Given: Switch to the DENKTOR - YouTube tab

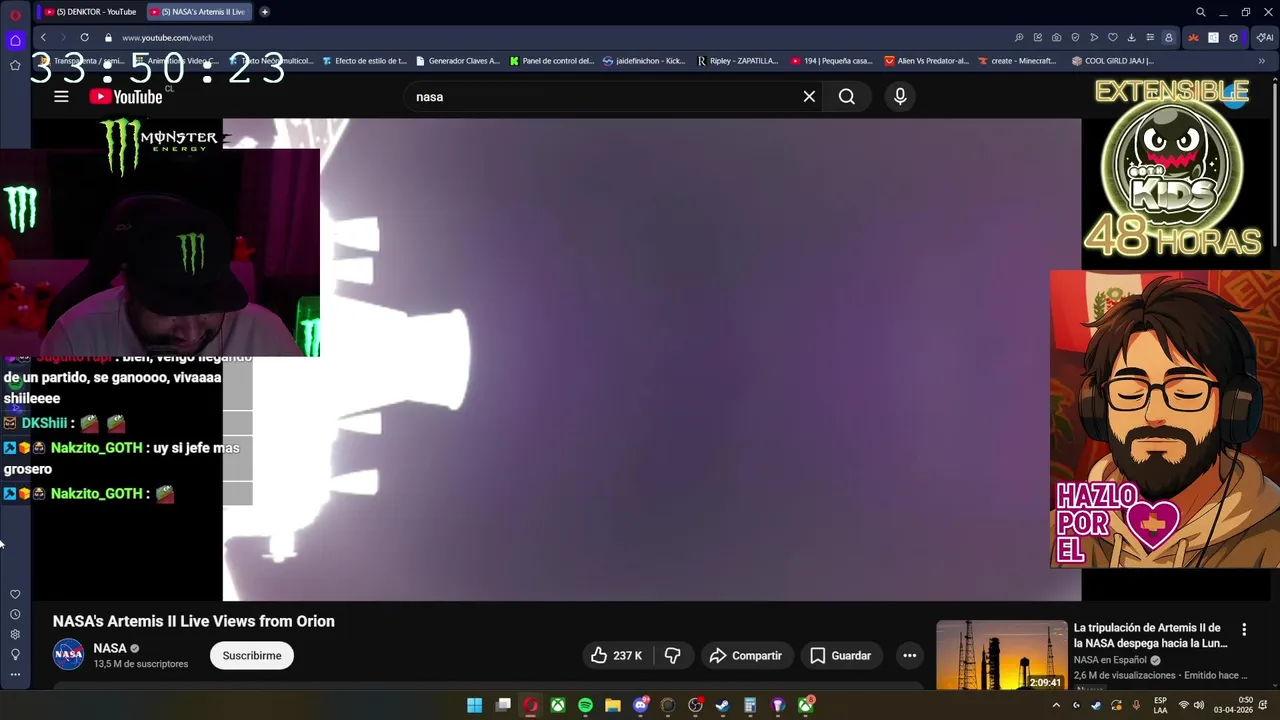Looking at the screenshot, I should pos(91,12).
